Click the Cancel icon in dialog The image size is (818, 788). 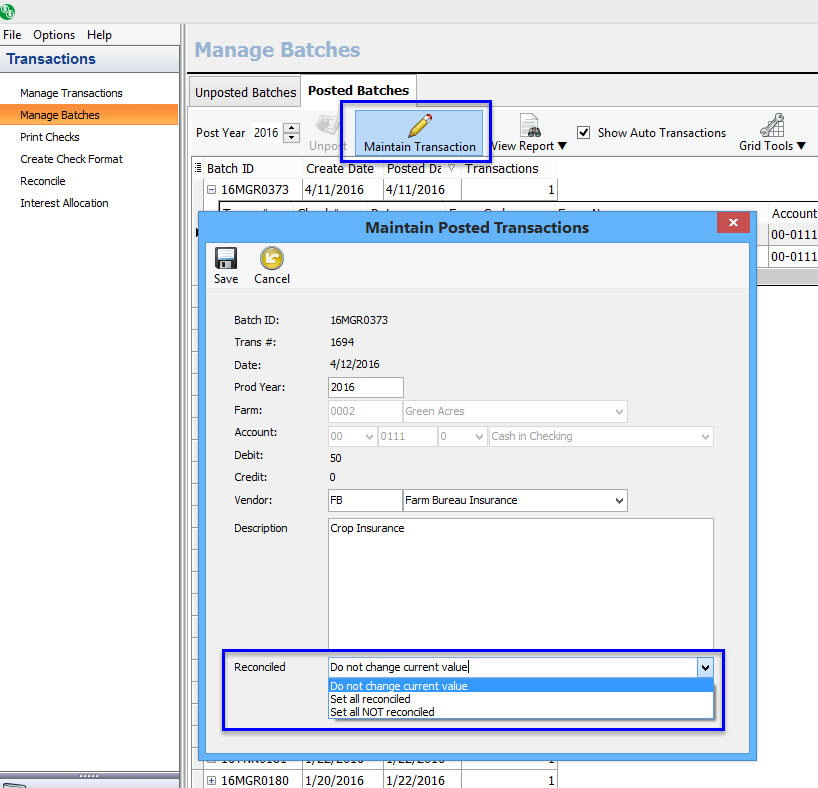coord(271,258)
